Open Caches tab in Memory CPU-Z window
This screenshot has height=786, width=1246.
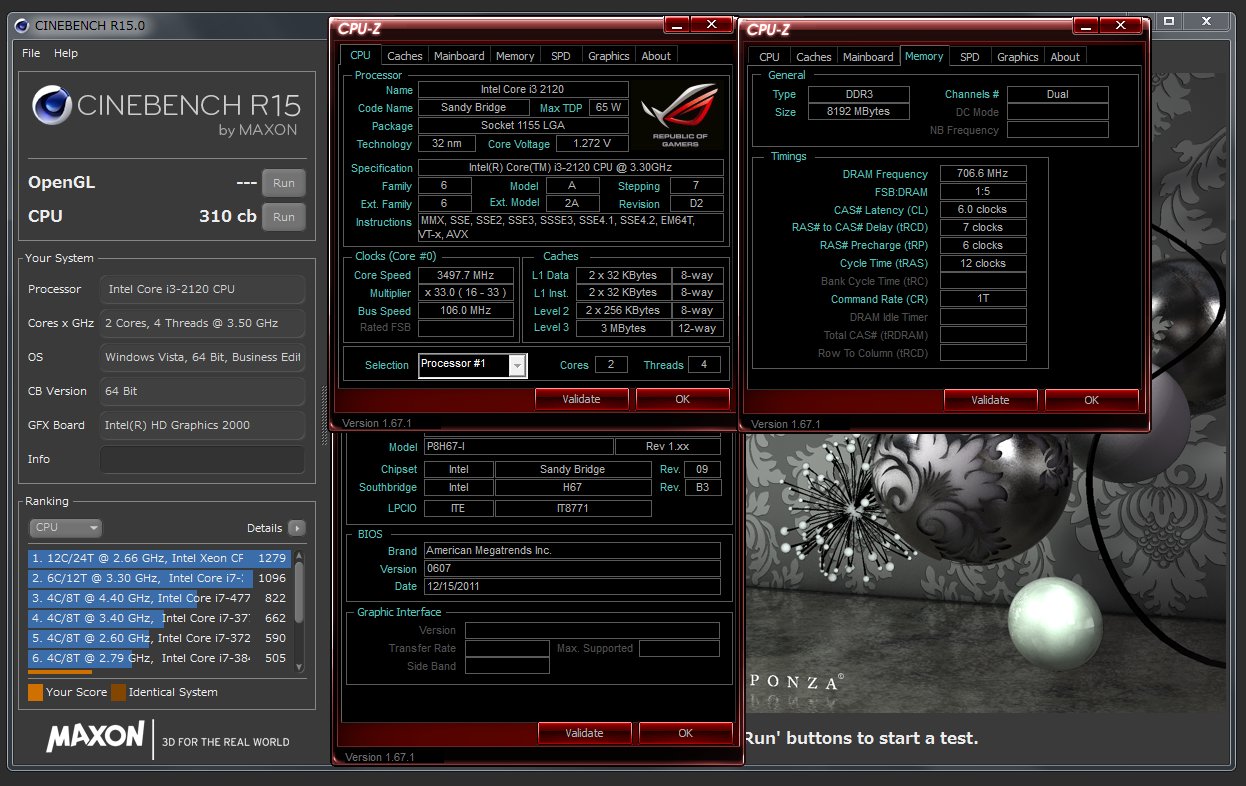pos(814,57)
